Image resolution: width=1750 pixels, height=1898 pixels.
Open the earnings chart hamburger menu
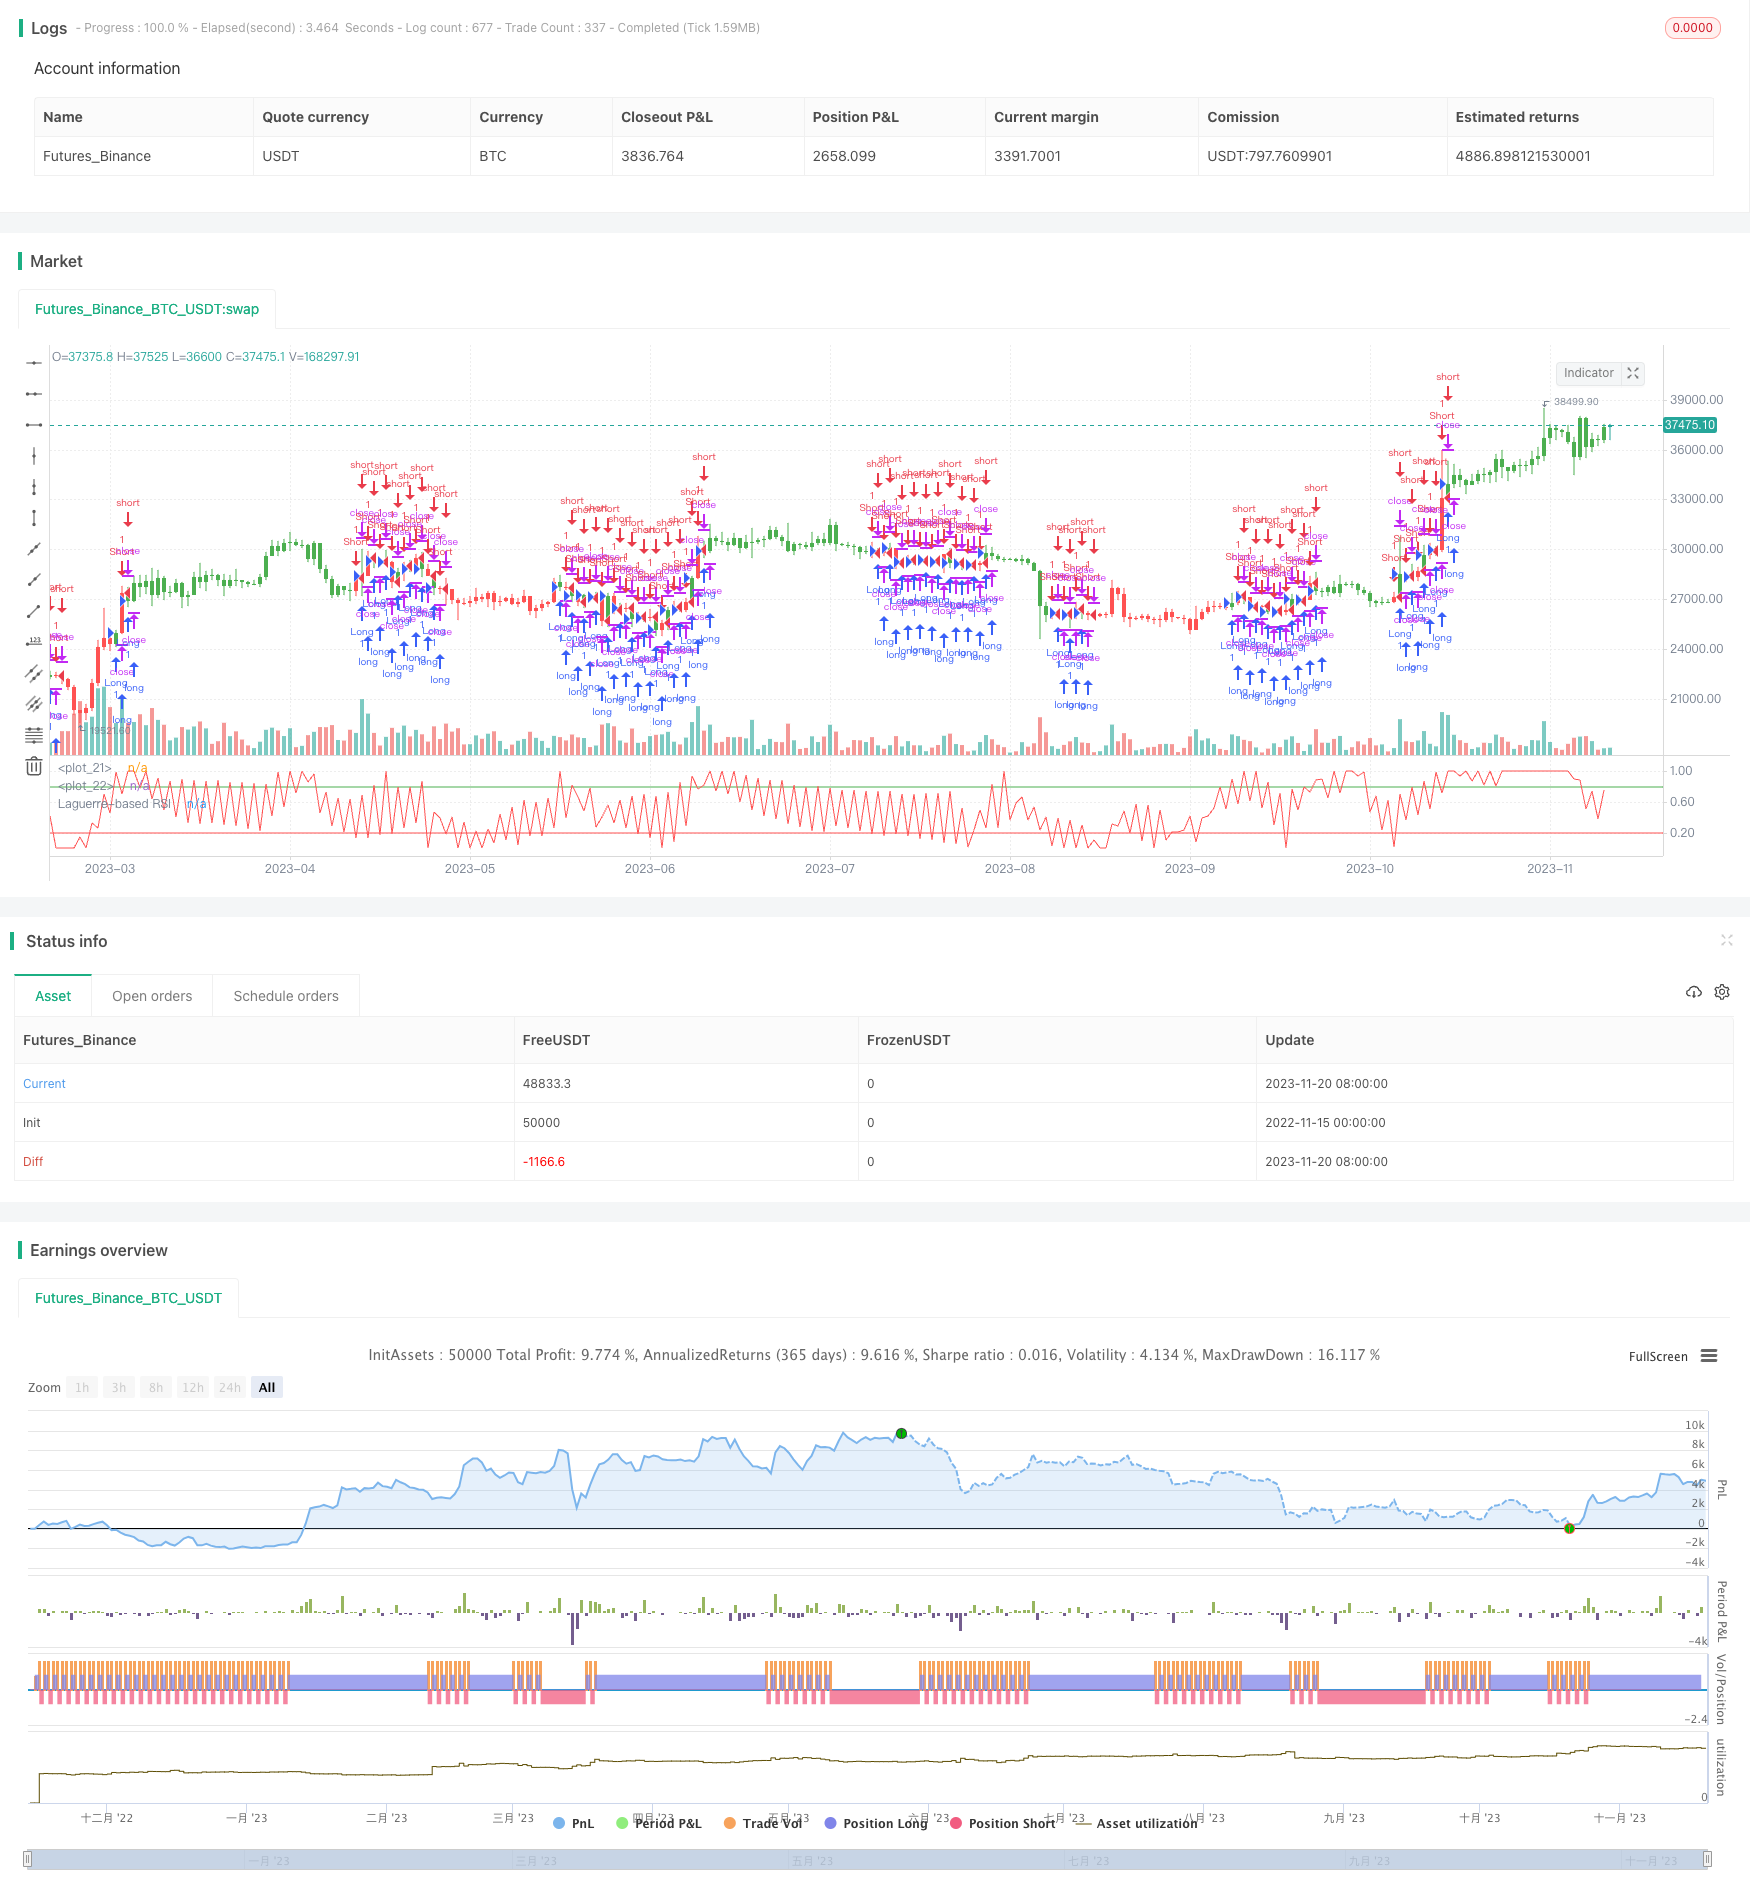point(1709,1356)
